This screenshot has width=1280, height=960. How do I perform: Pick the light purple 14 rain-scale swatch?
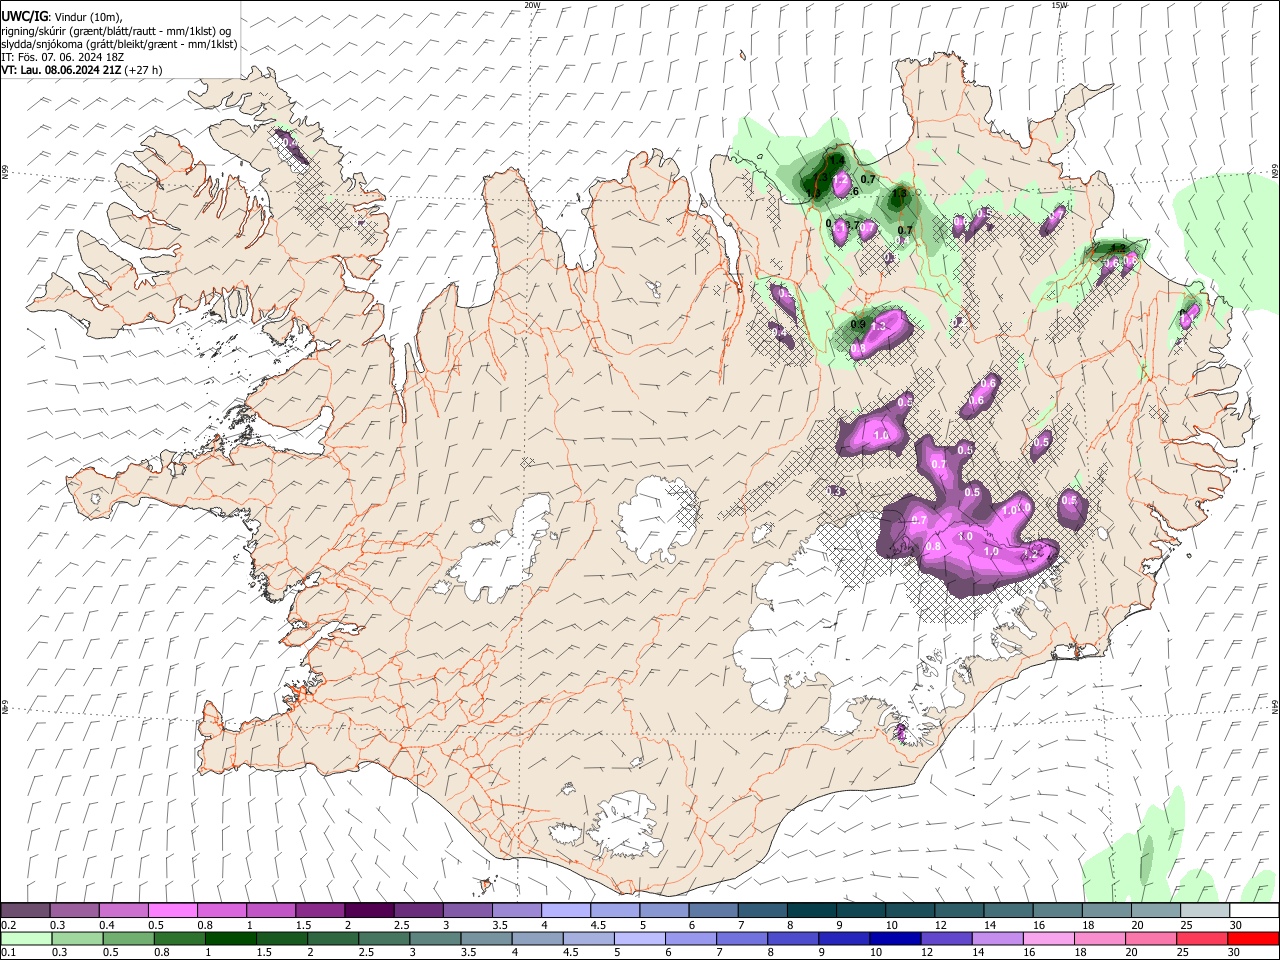pyautogui.click(x=996, y=938)
